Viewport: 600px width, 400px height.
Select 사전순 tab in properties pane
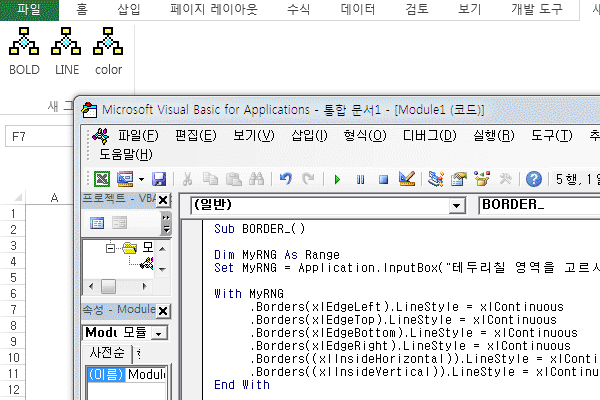[107, 353]
